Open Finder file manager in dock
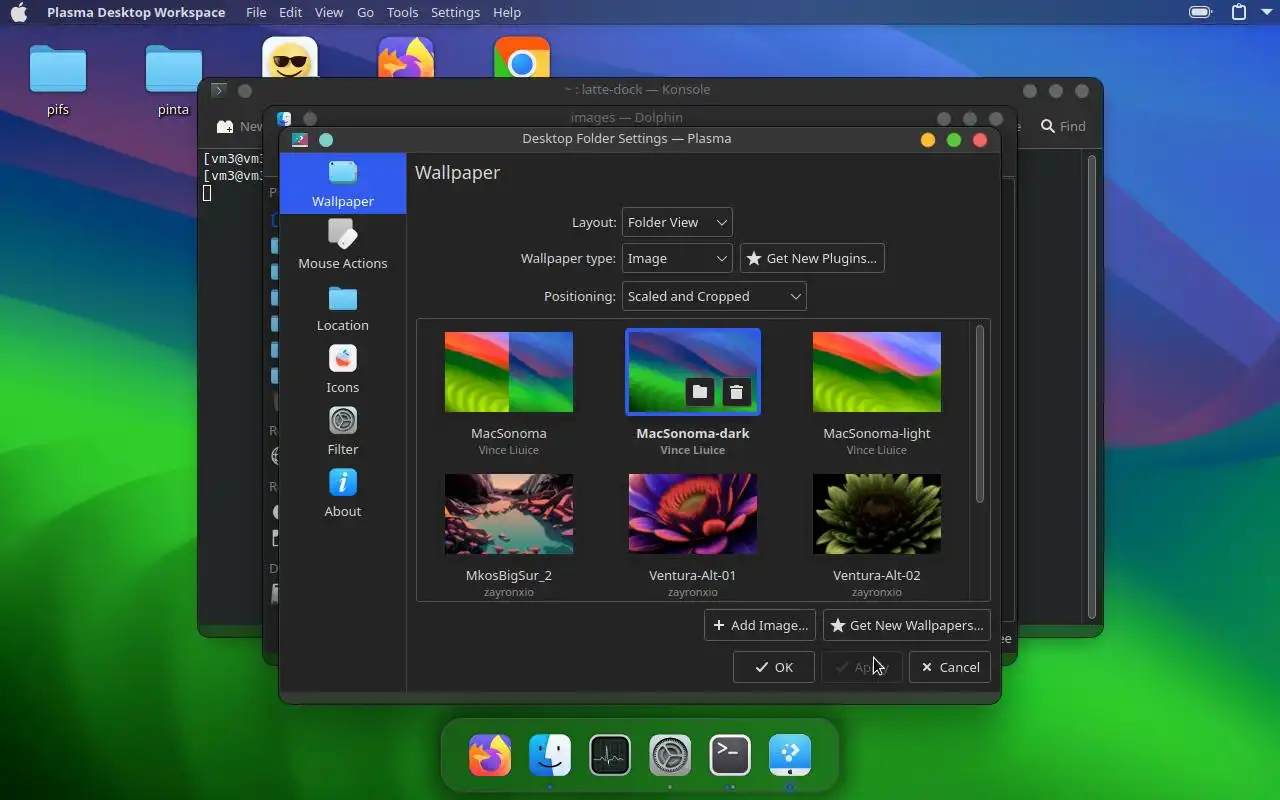 (550, 755)
